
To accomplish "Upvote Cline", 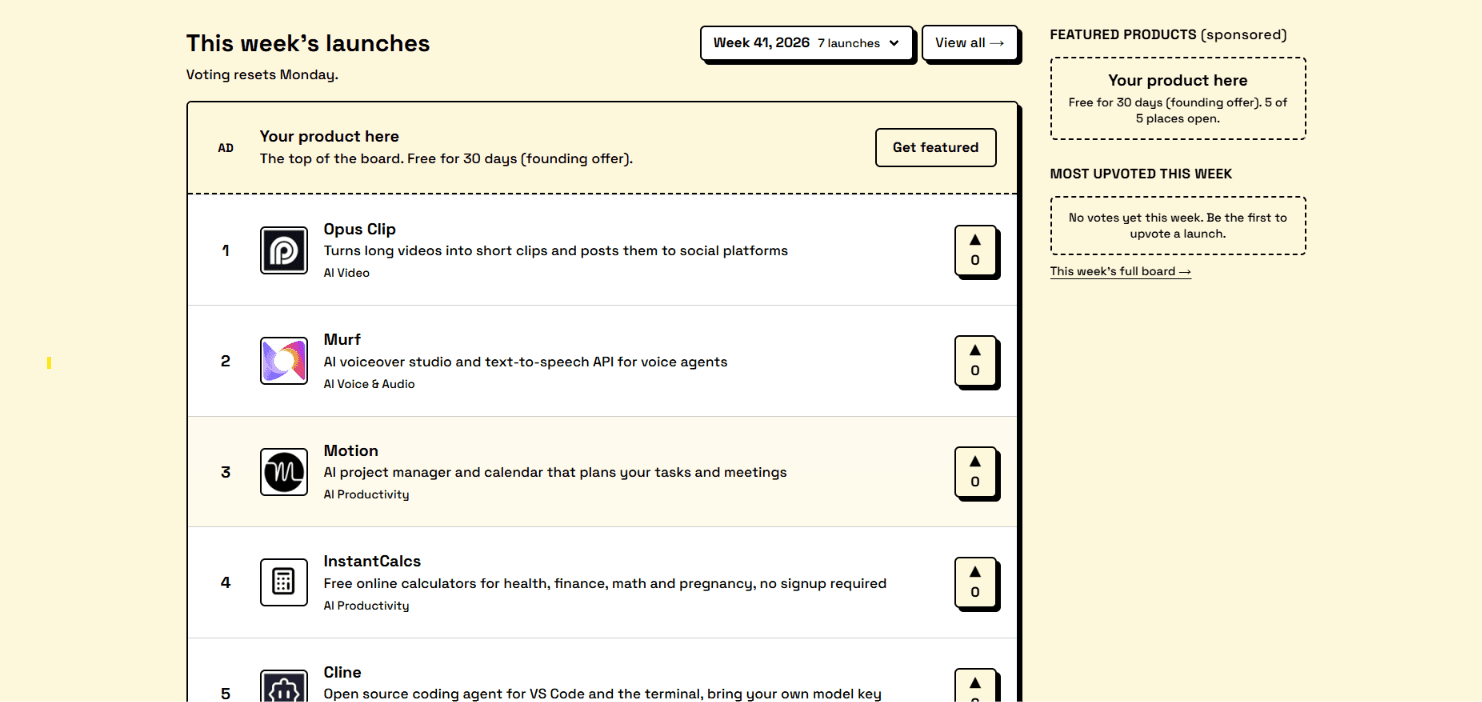I will tap(975, 686).
